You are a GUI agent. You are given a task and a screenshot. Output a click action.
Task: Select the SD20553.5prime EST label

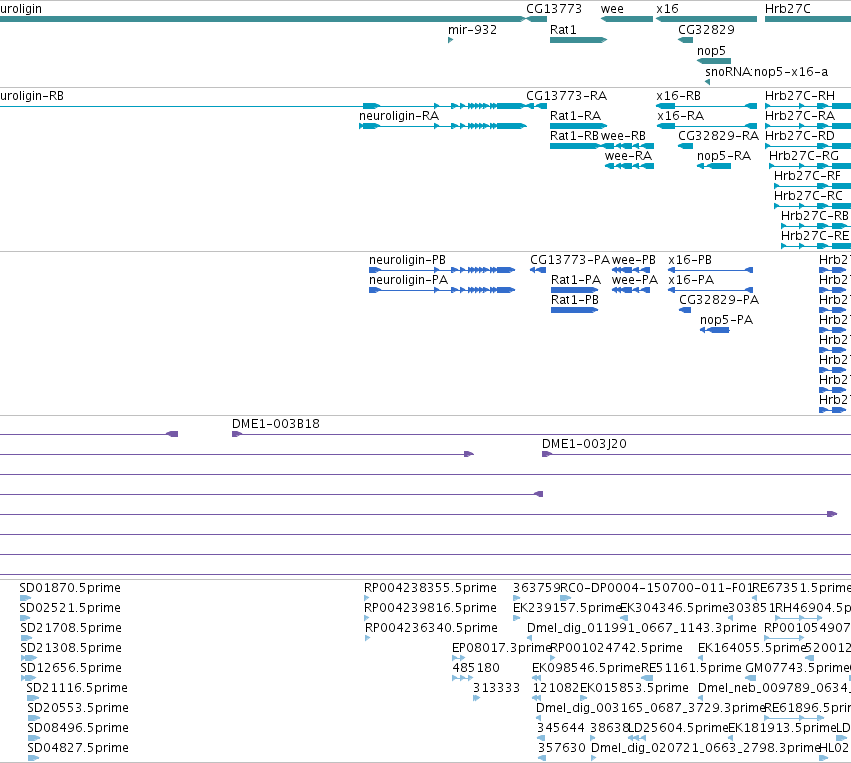pyautogui.click(x=78, y=708)
